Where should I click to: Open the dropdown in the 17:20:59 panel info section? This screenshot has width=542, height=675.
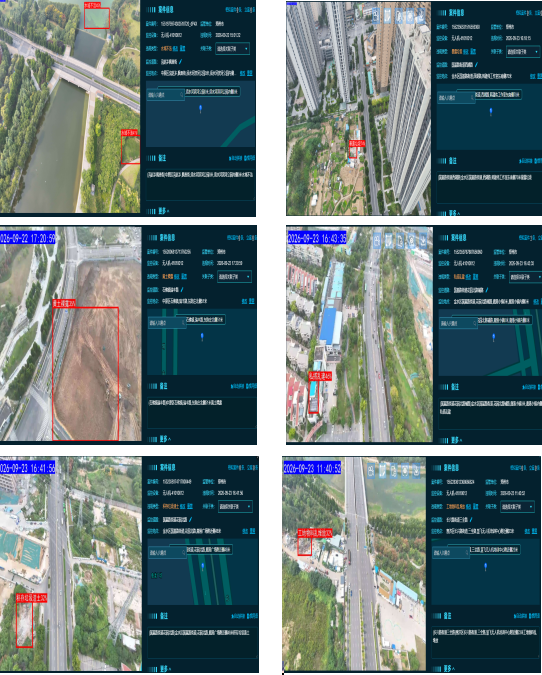234,276
